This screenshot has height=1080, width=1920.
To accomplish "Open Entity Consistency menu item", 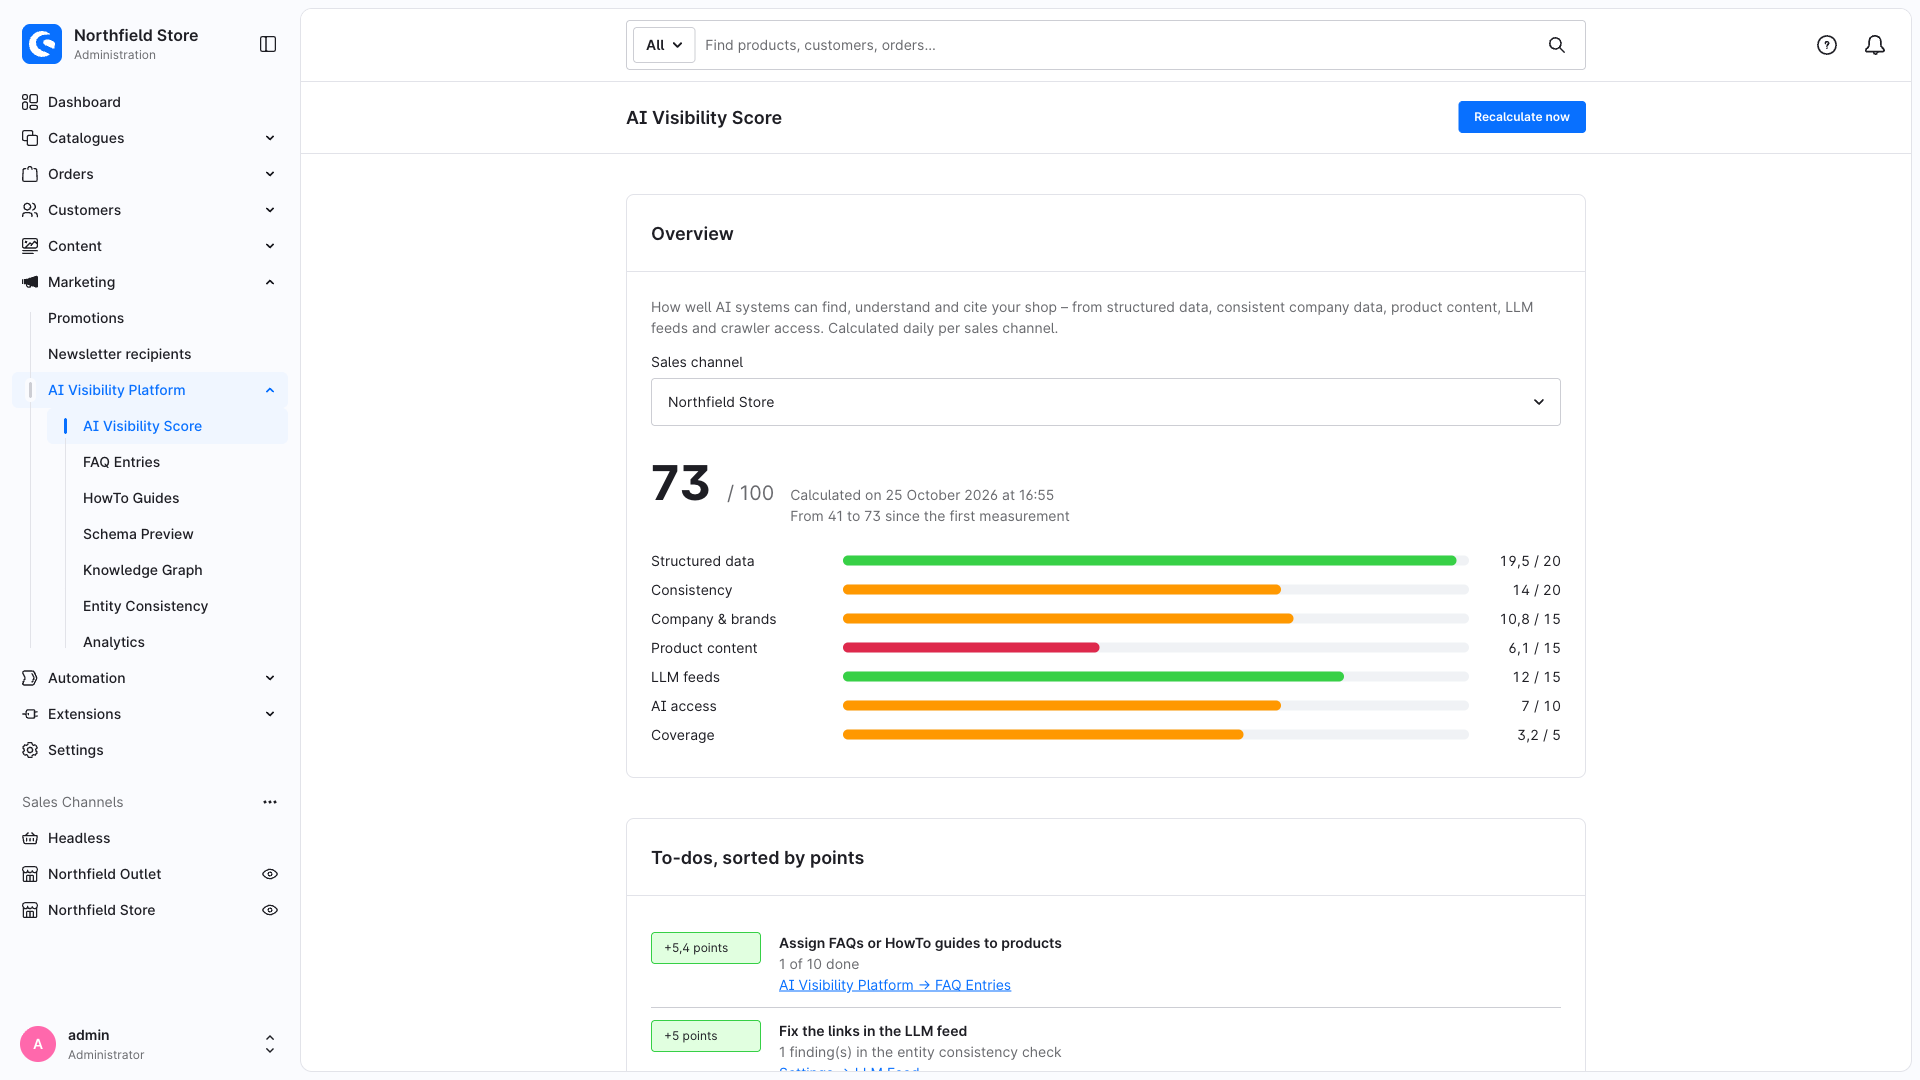I will coord(145,606).
